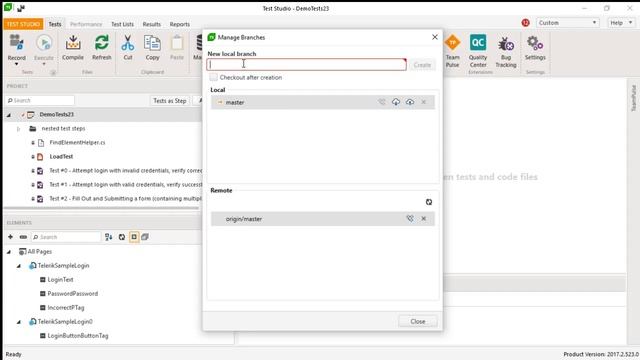The height and width of the screenshot is (360, 640).
Task: Click the tag icon on origin/master row
Action: coord(410,218)
